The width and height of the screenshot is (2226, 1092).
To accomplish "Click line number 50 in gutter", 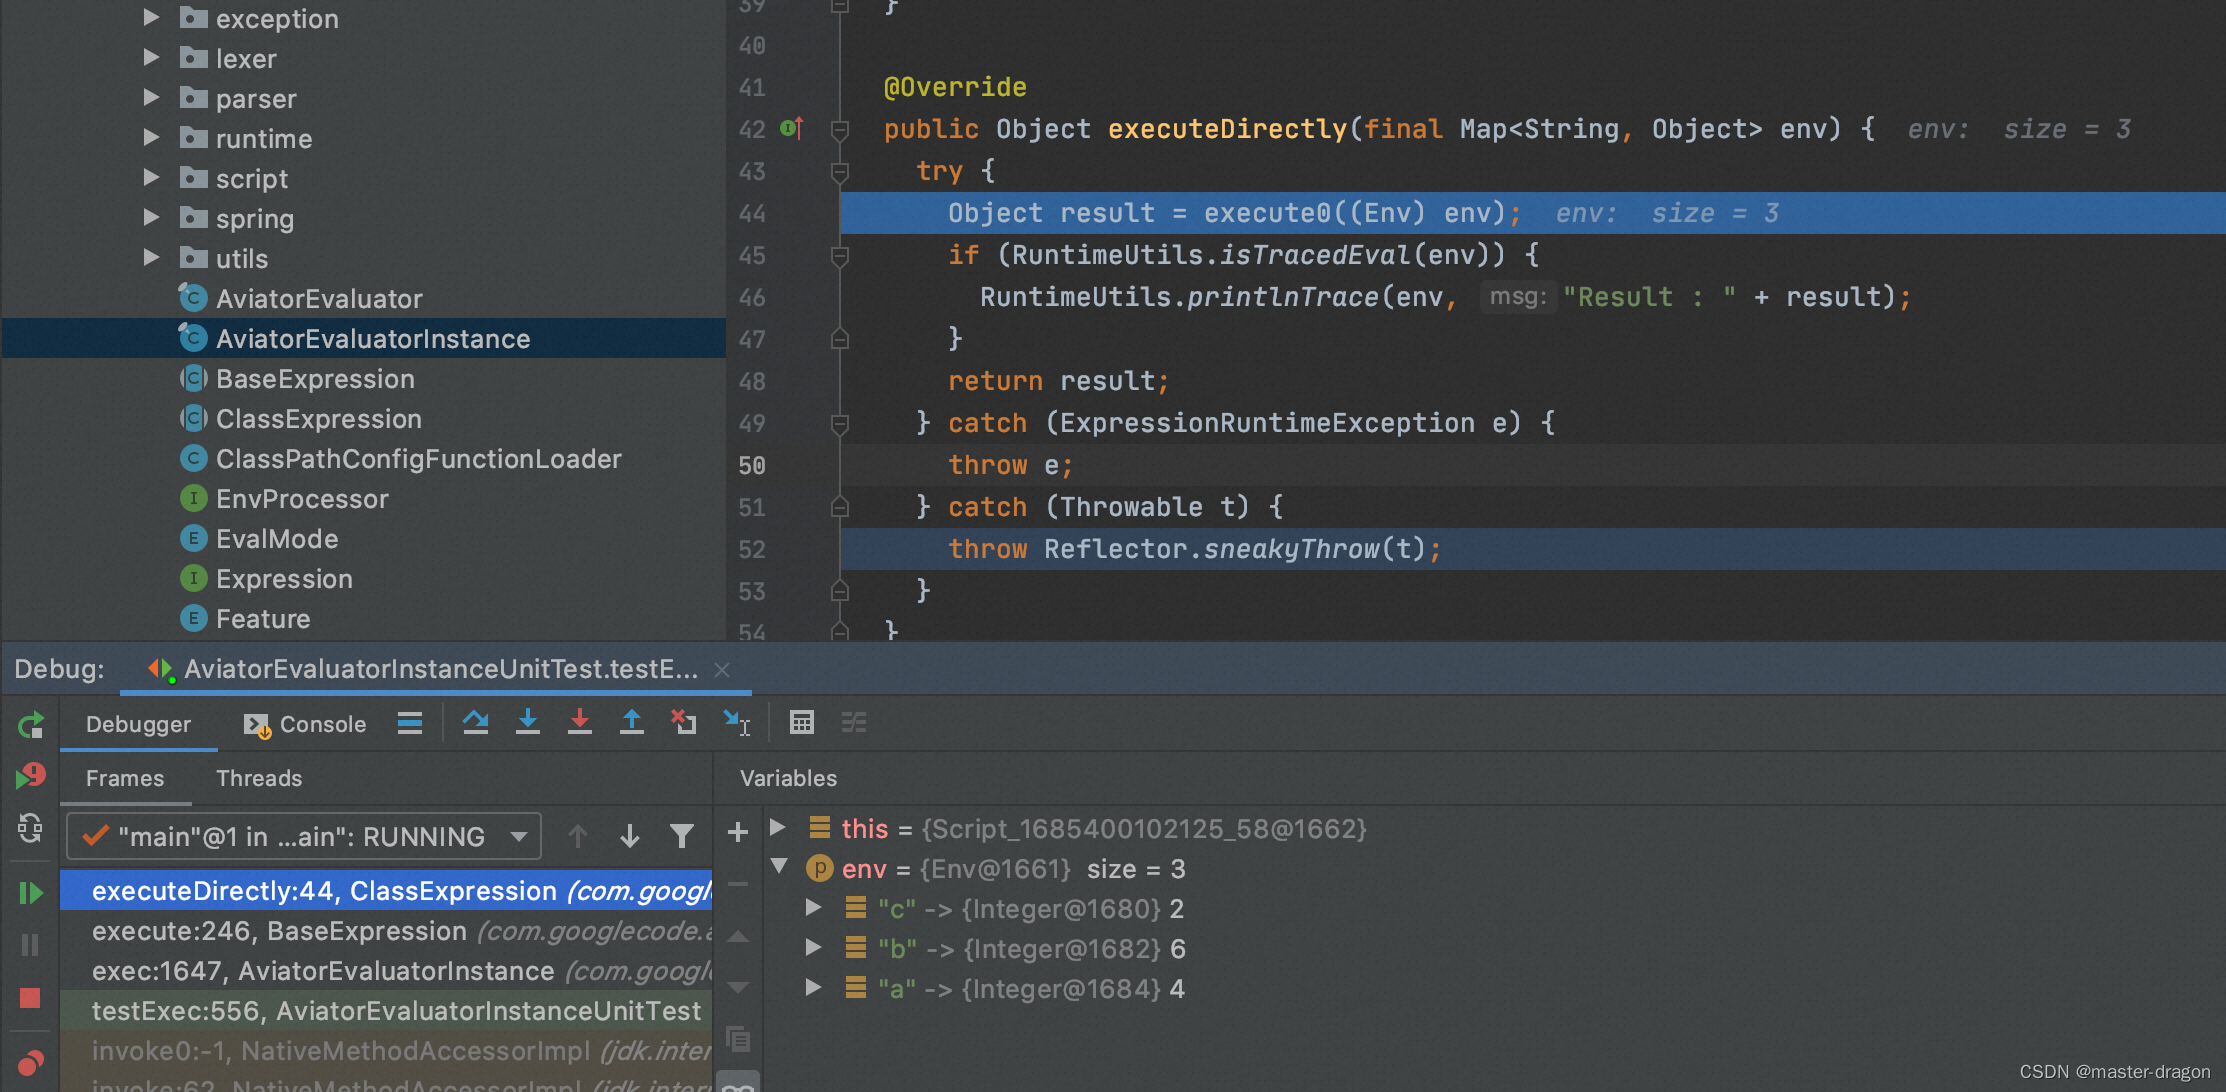I will click(752, 466).
